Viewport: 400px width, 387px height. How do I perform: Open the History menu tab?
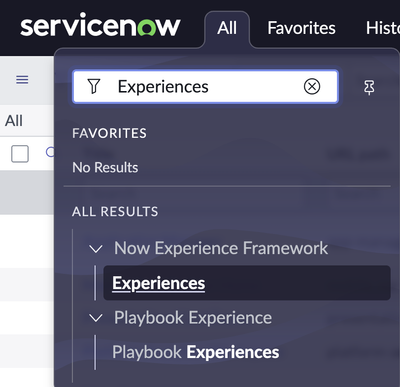[383, 28]
